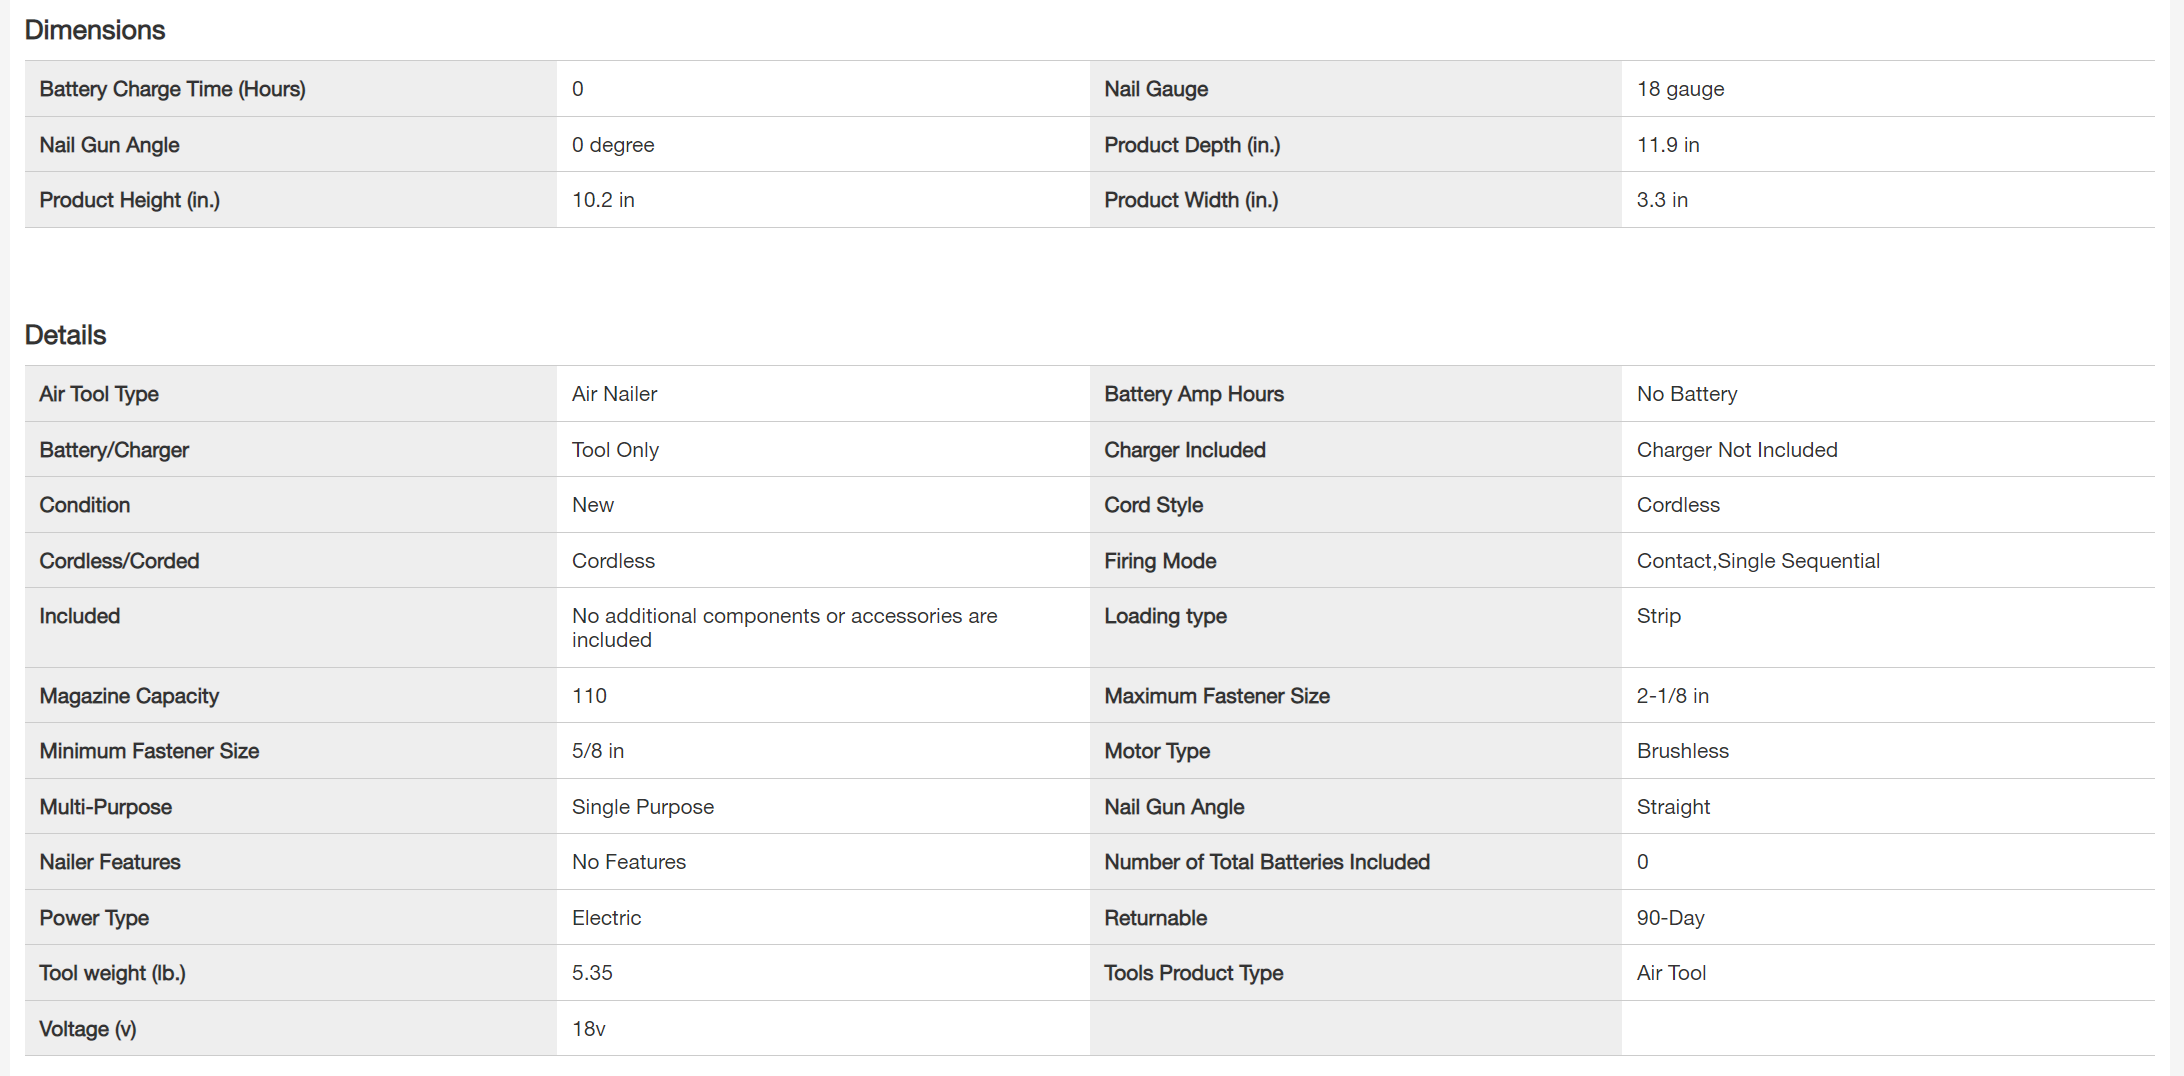Click the Contact,Single Sequential value

1758,561
